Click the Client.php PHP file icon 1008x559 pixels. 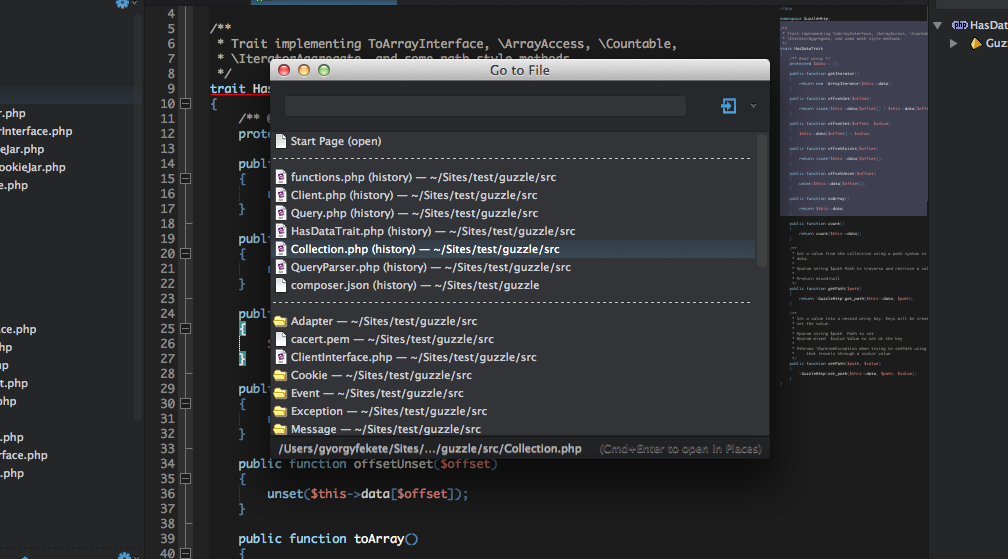tap(281, 195)
